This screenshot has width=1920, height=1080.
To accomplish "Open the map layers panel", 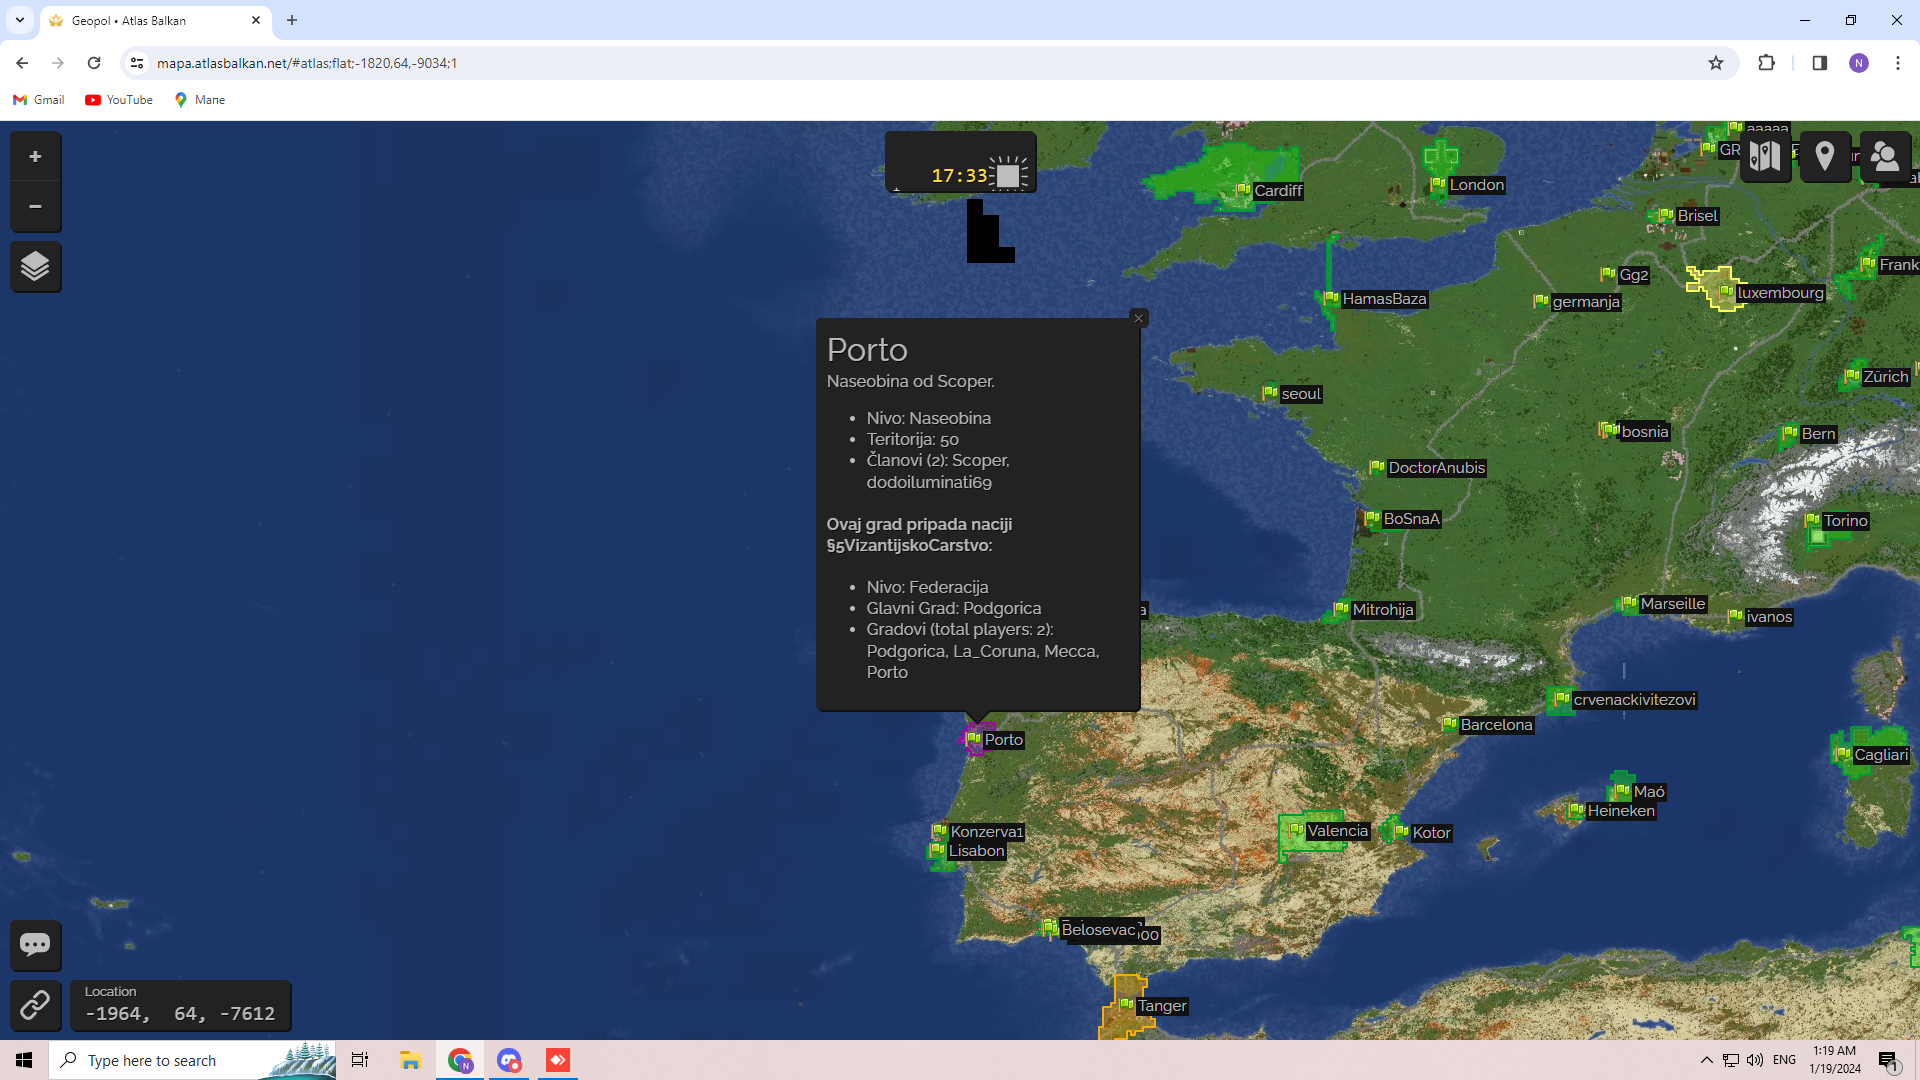I will click(x=35, y=267).
